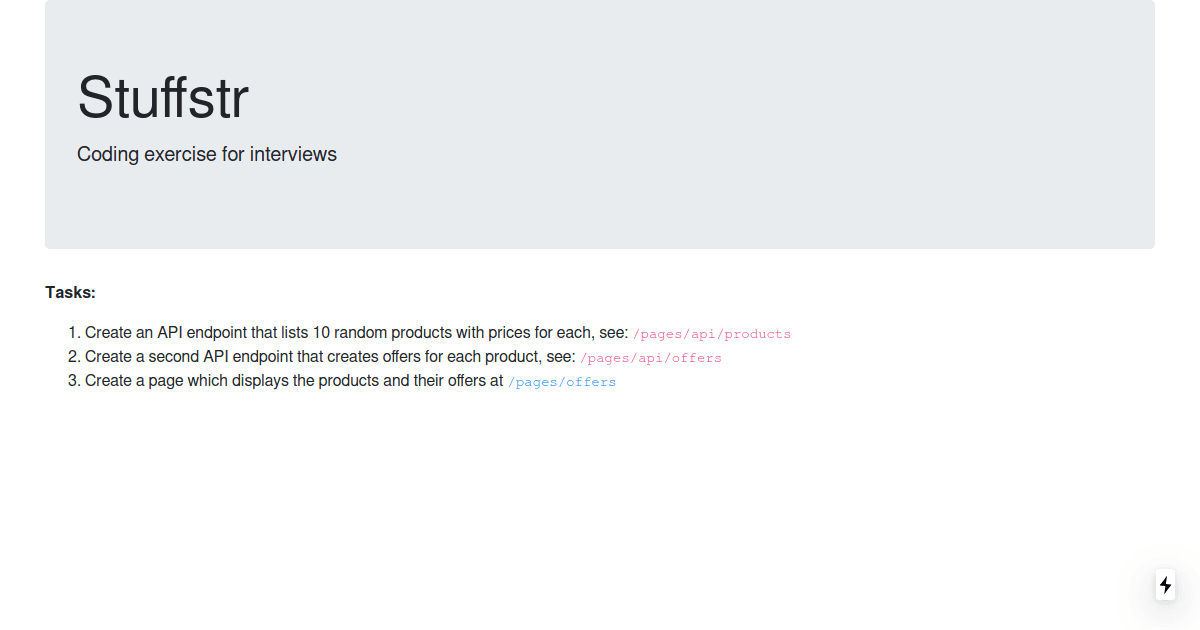Click the blank white area below the tasks
Image resolution: width=1200 pixels, height=630 pixels.
[600, 500]
